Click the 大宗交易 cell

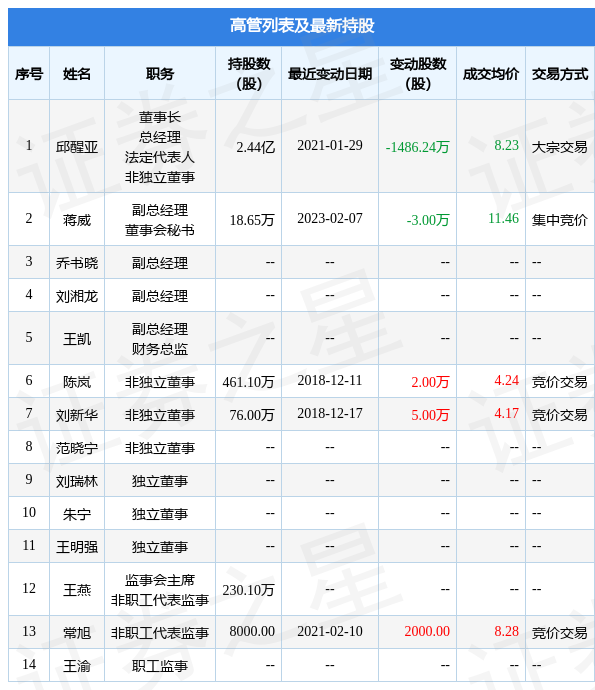[x=560, y=147]
